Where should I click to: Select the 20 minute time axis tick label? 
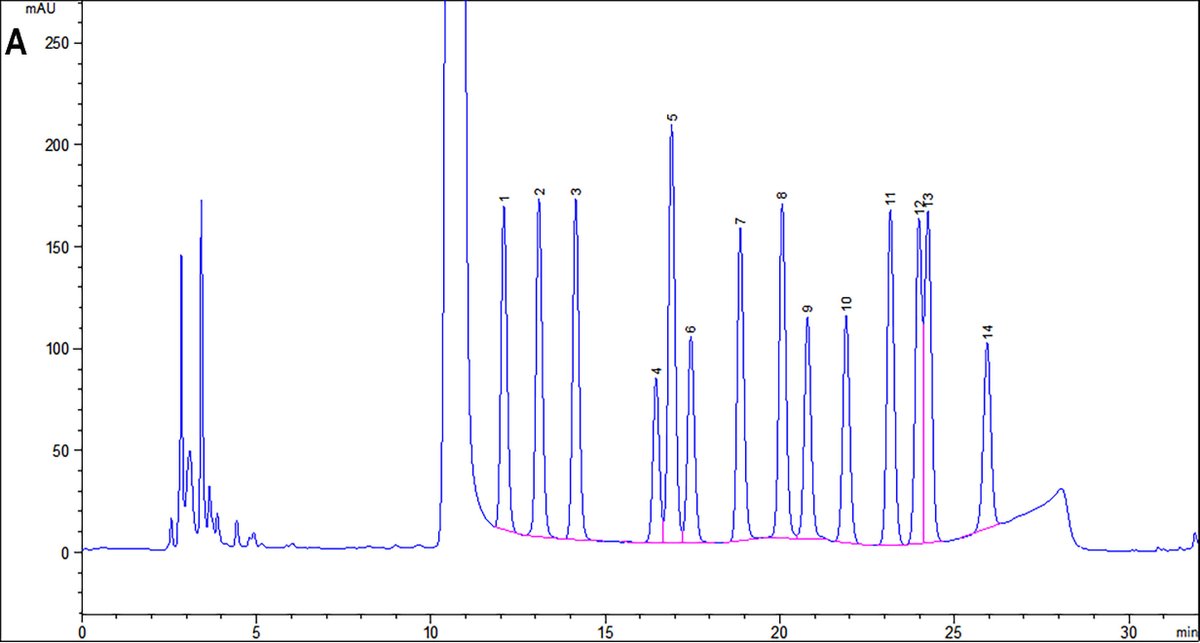[x=780, y=633]
